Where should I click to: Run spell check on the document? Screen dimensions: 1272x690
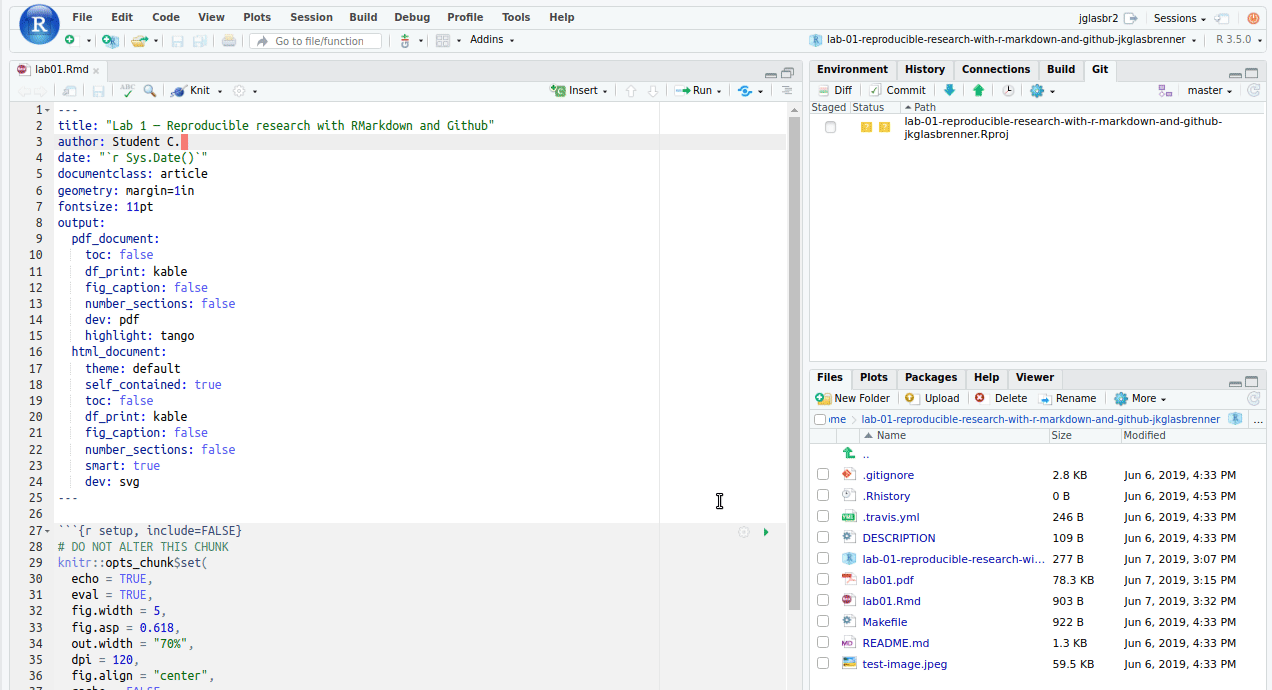(x=127, y=90)
